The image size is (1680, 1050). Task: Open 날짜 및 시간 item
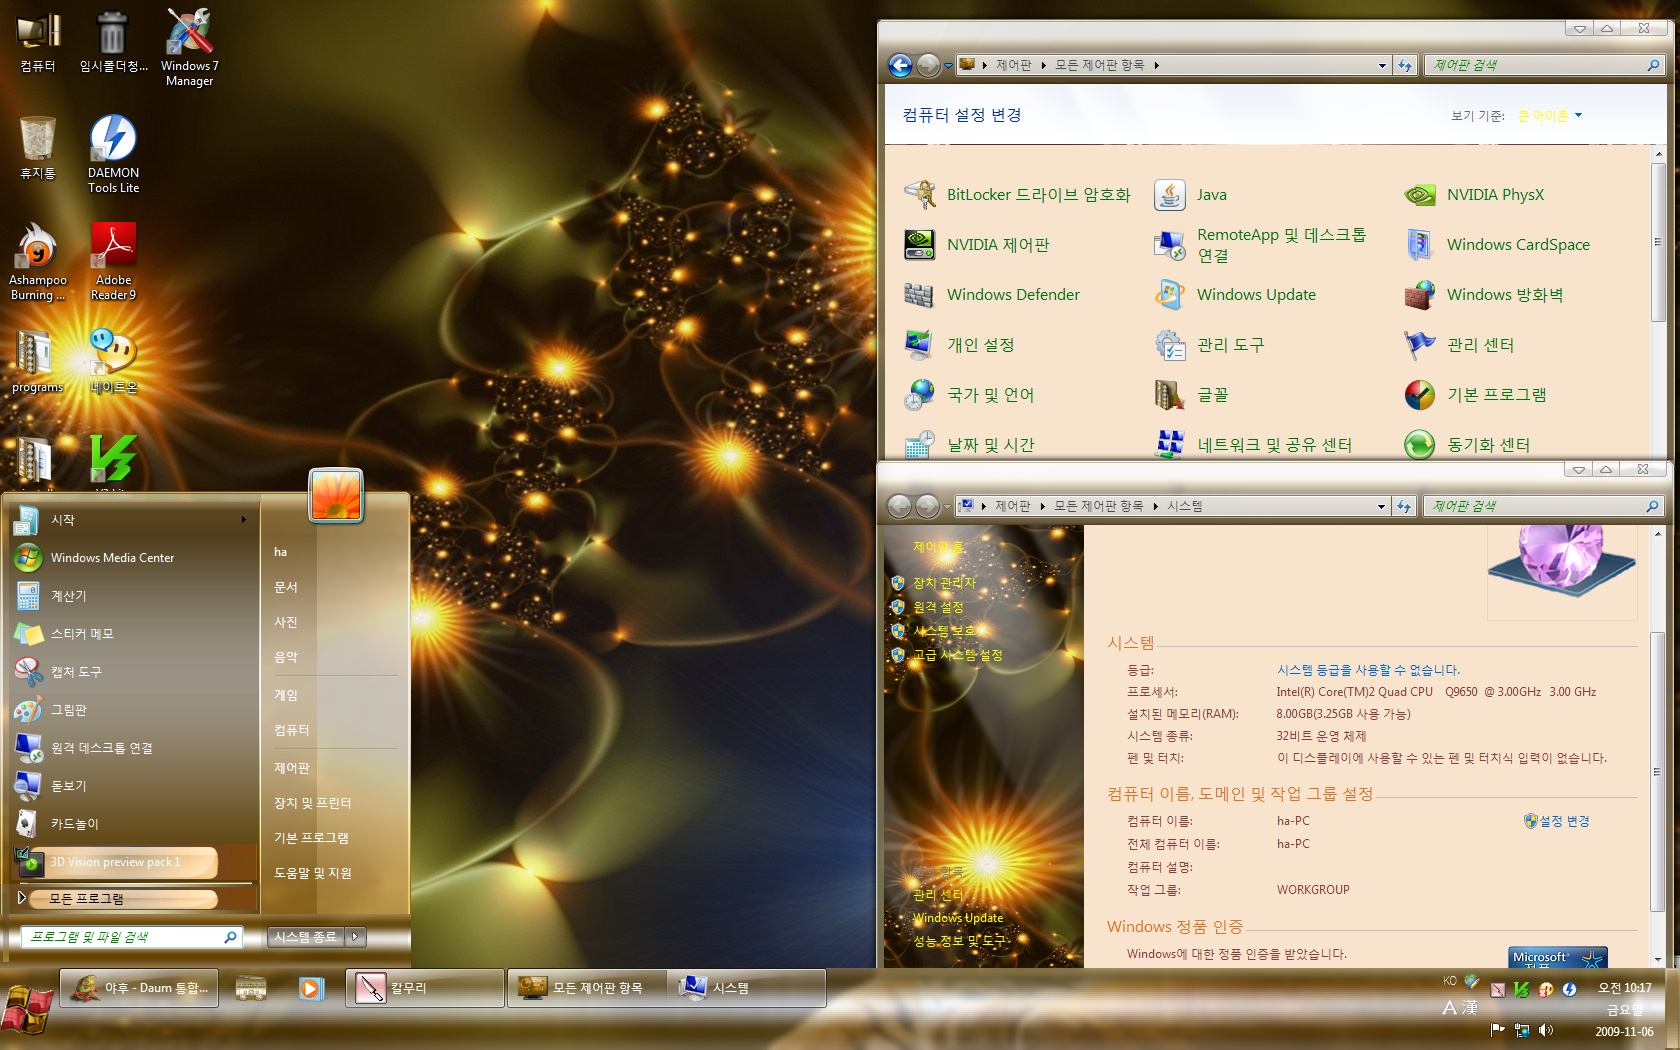tap(968, 445)
